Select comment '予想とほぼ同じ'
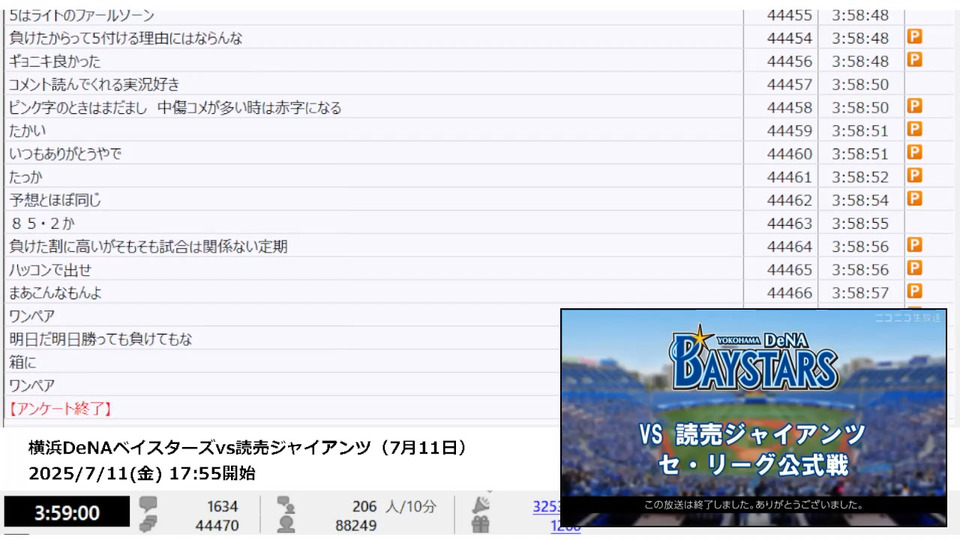The width and height of the screenshot is (960, 540). pyautogui.click(x=55, y=200)
